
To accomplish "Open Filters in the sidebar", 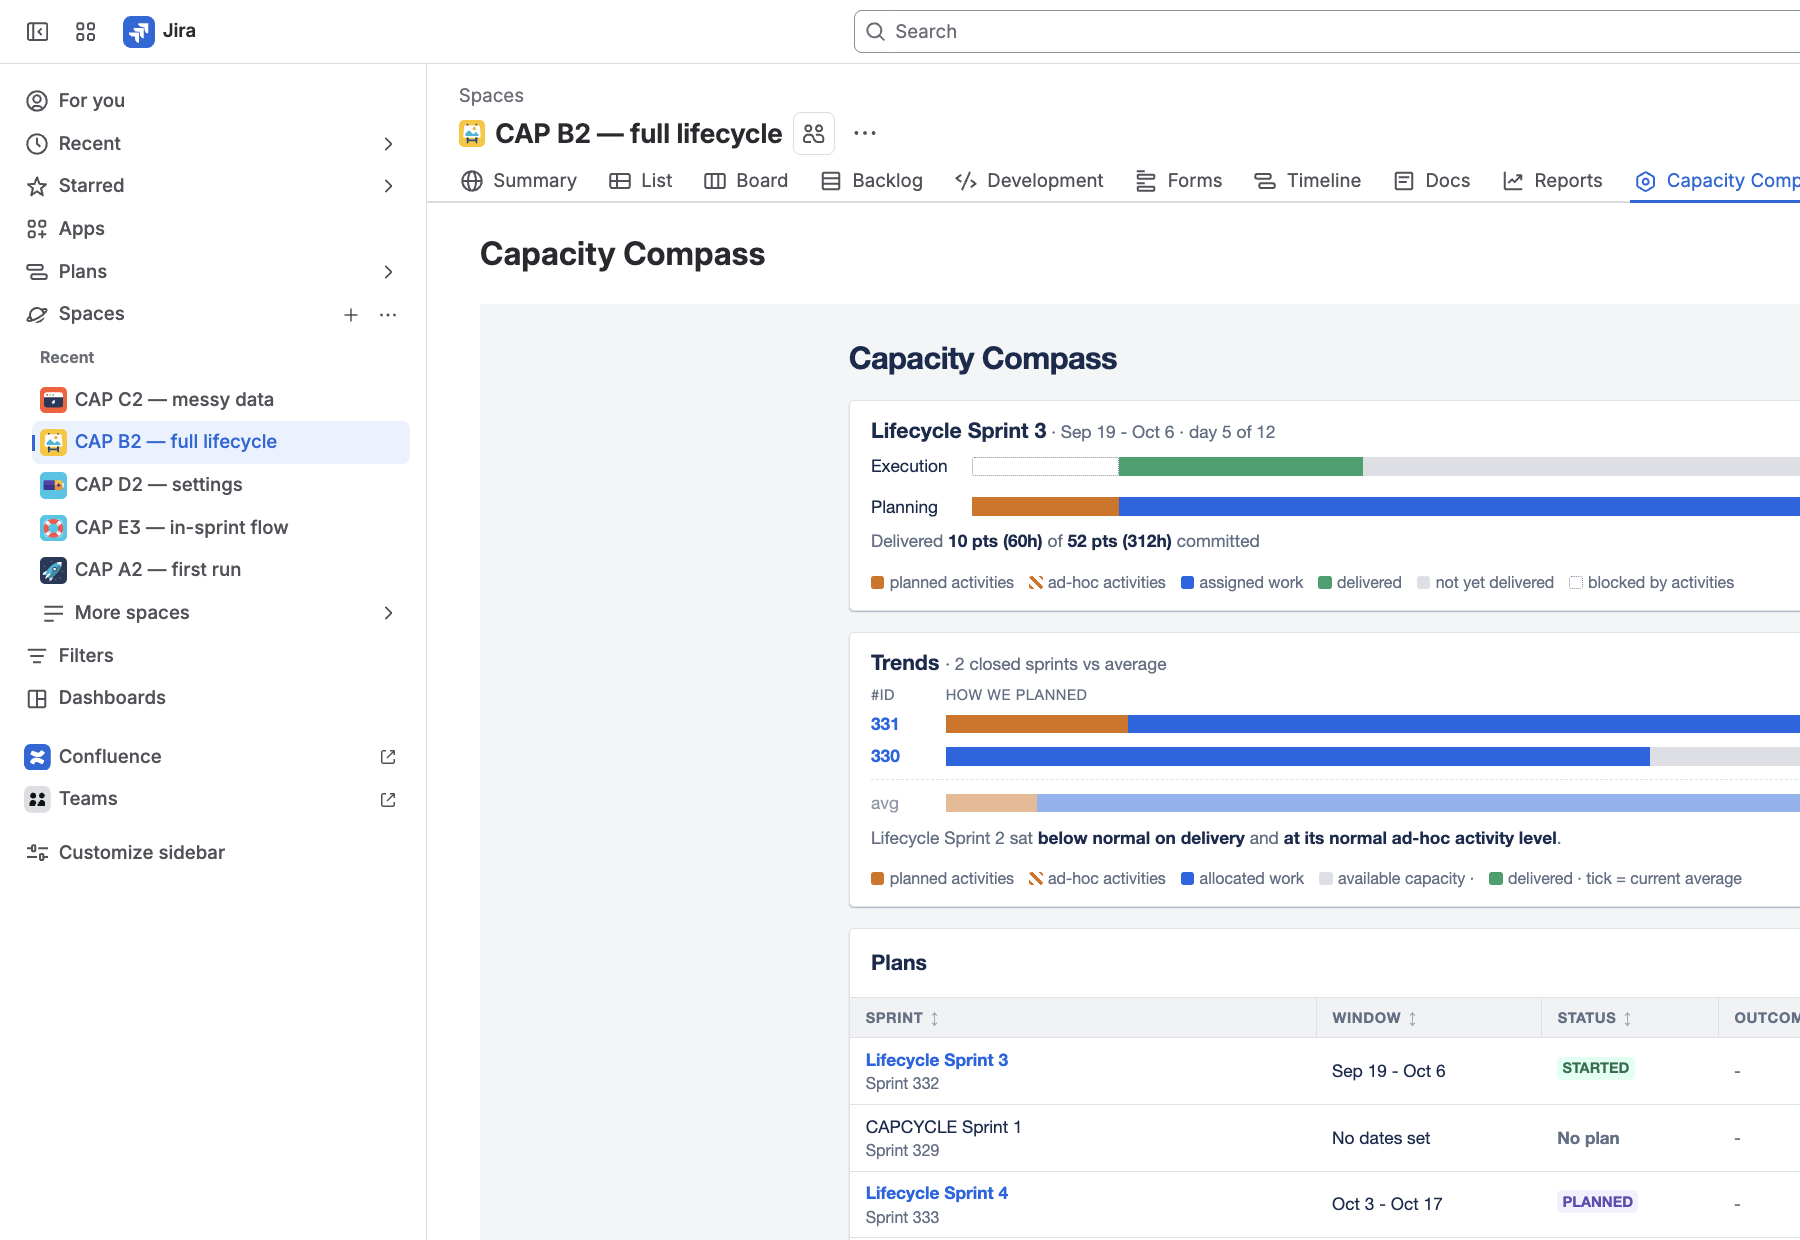I will (86, 656).
